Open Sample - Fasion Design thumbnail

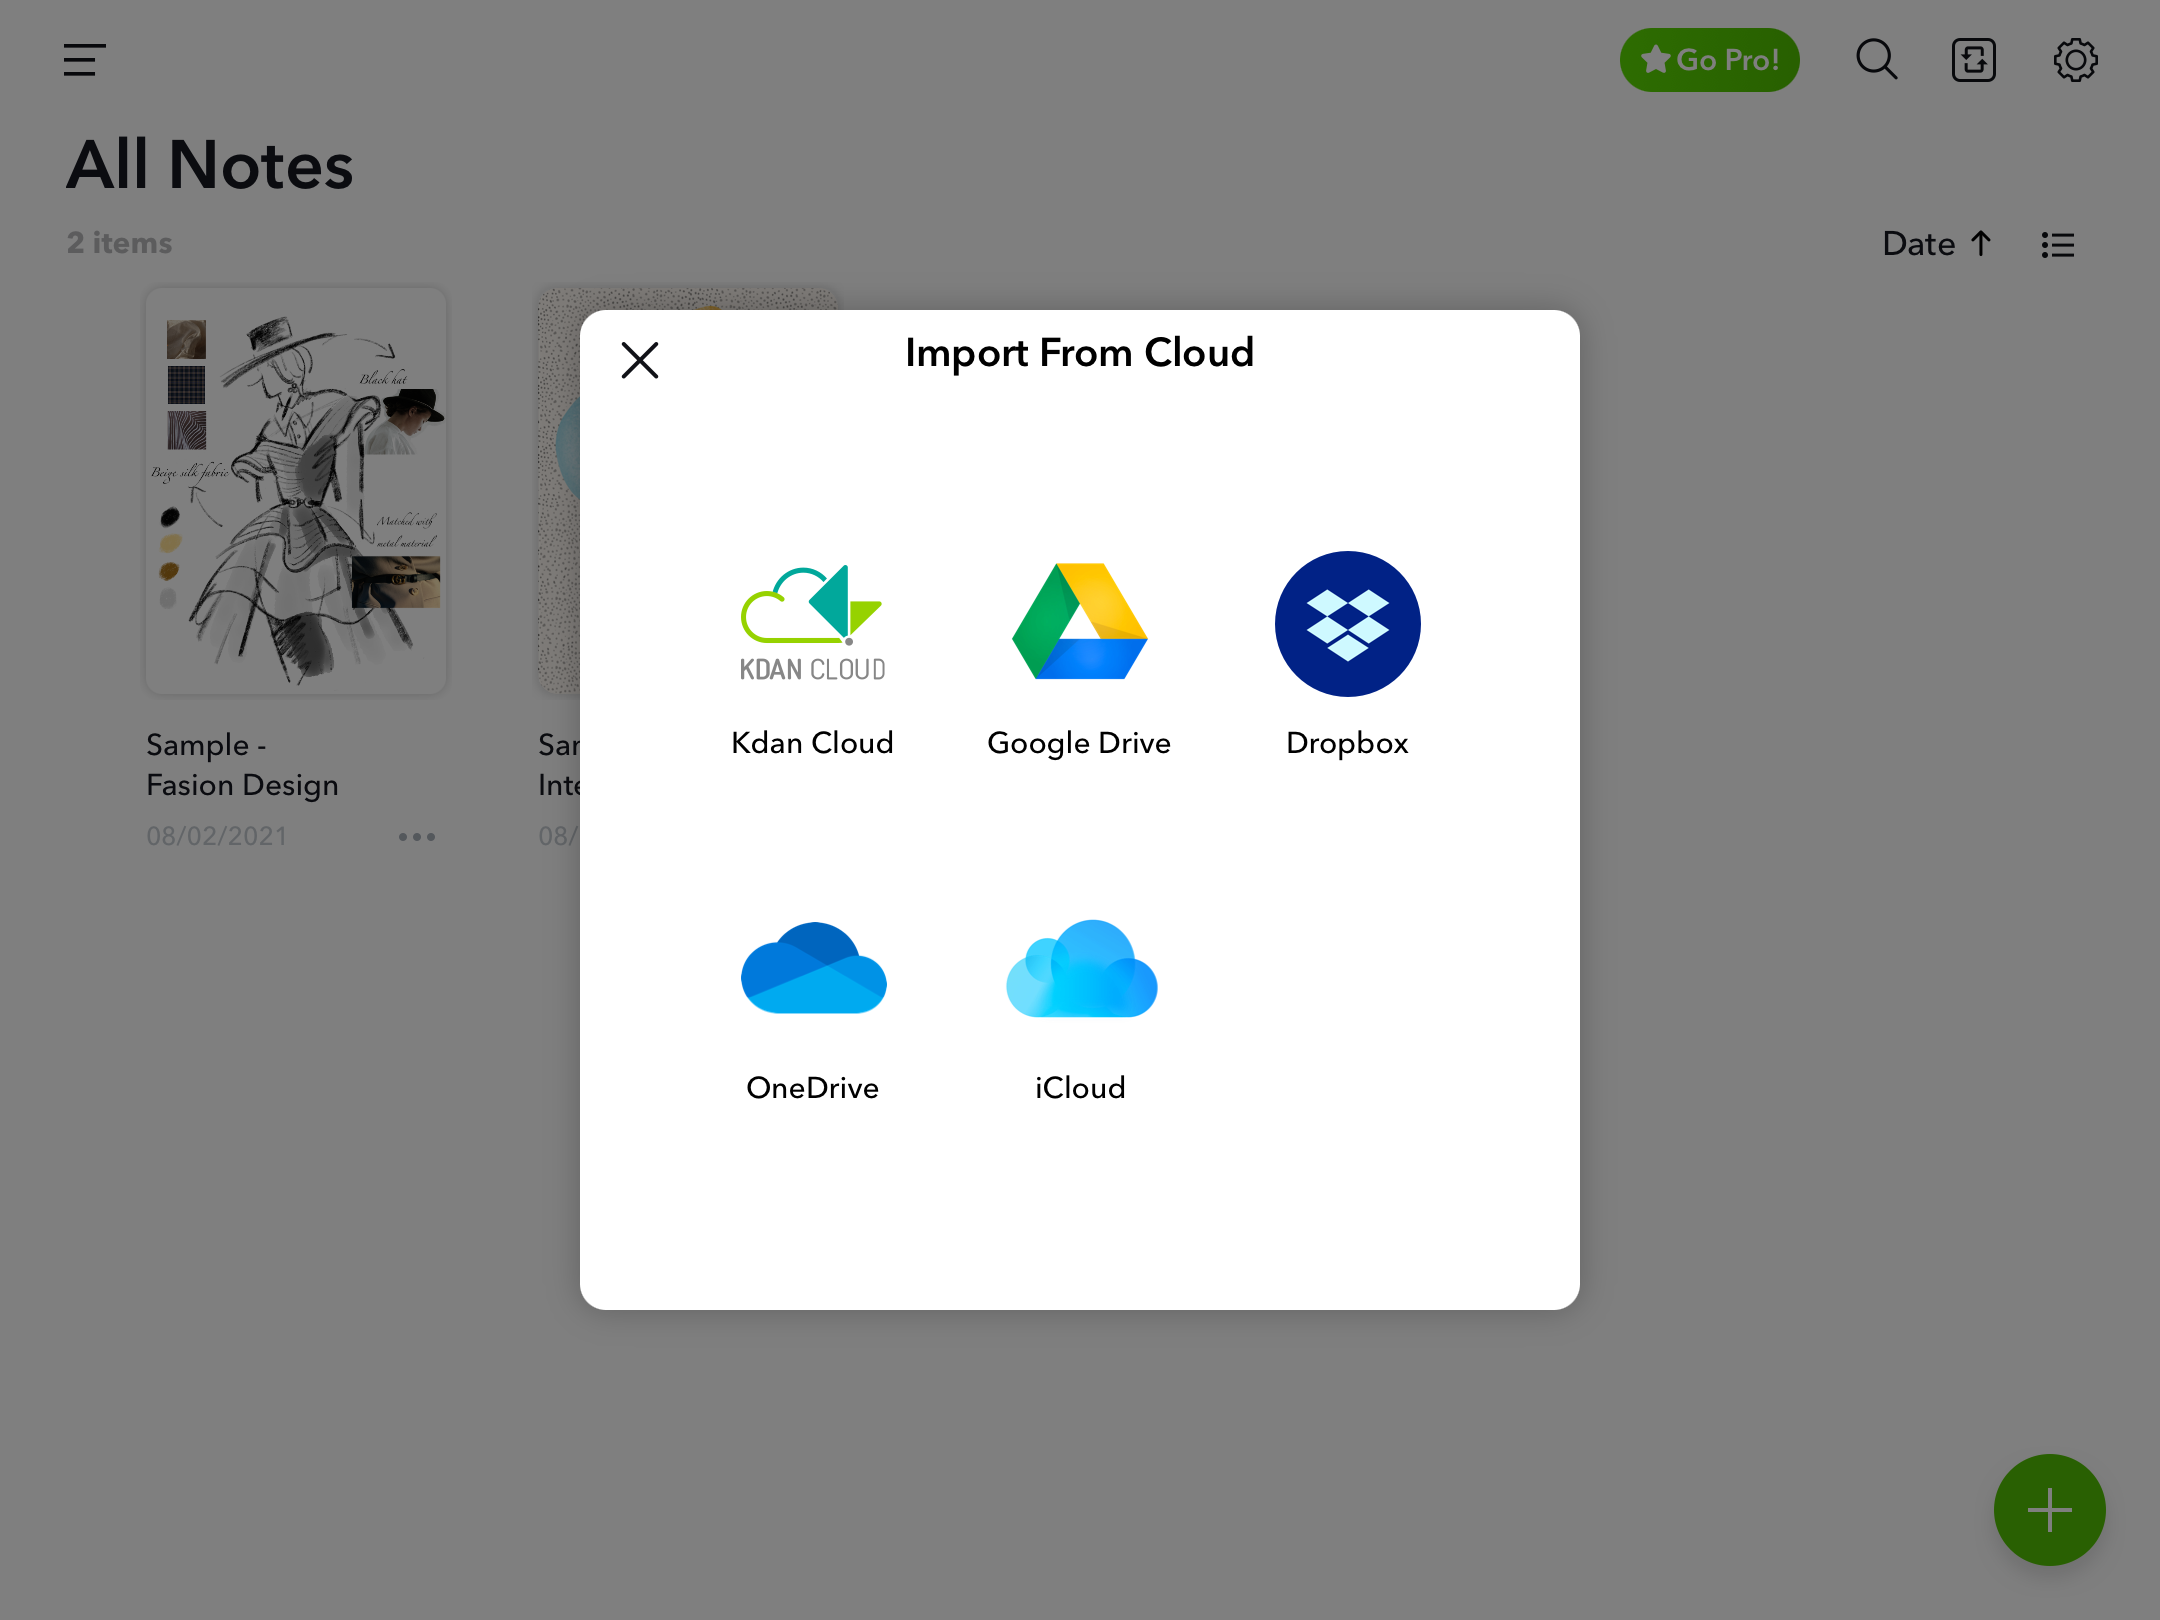(x=296, y=491)
